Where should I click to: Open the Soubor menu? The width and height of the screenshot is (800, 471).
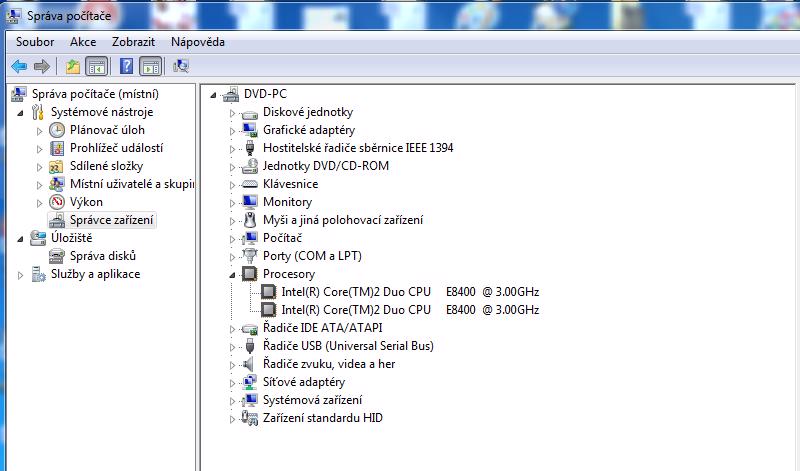35,42
